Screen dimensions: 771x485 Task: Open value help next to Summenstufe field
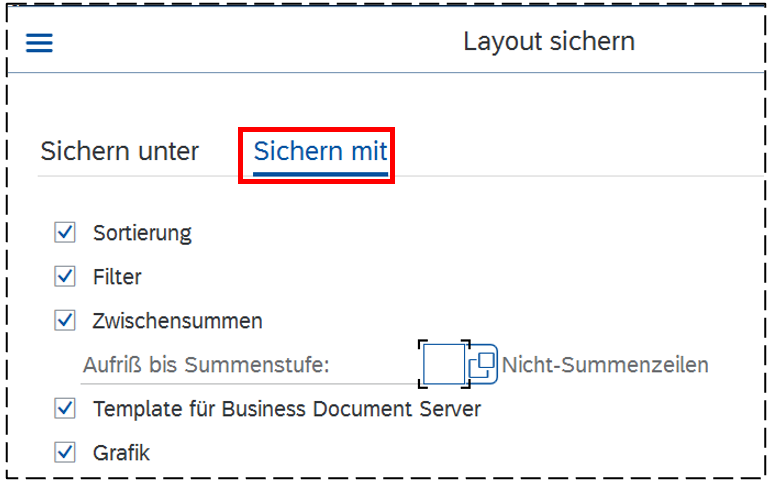(483, 364)
